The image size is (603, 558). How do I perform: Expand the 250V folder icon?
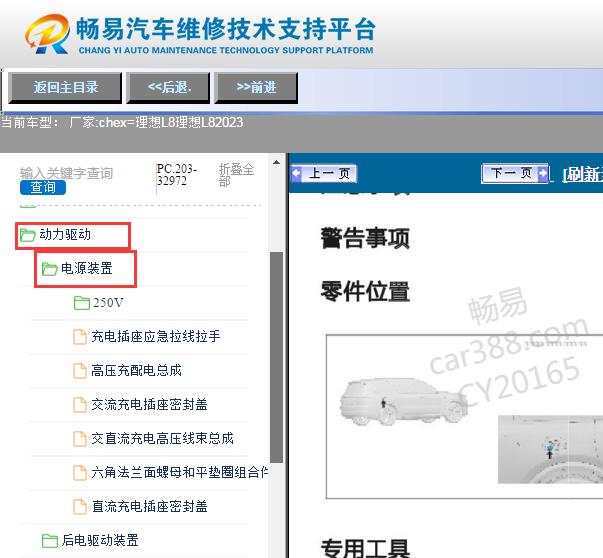(82, 303)
